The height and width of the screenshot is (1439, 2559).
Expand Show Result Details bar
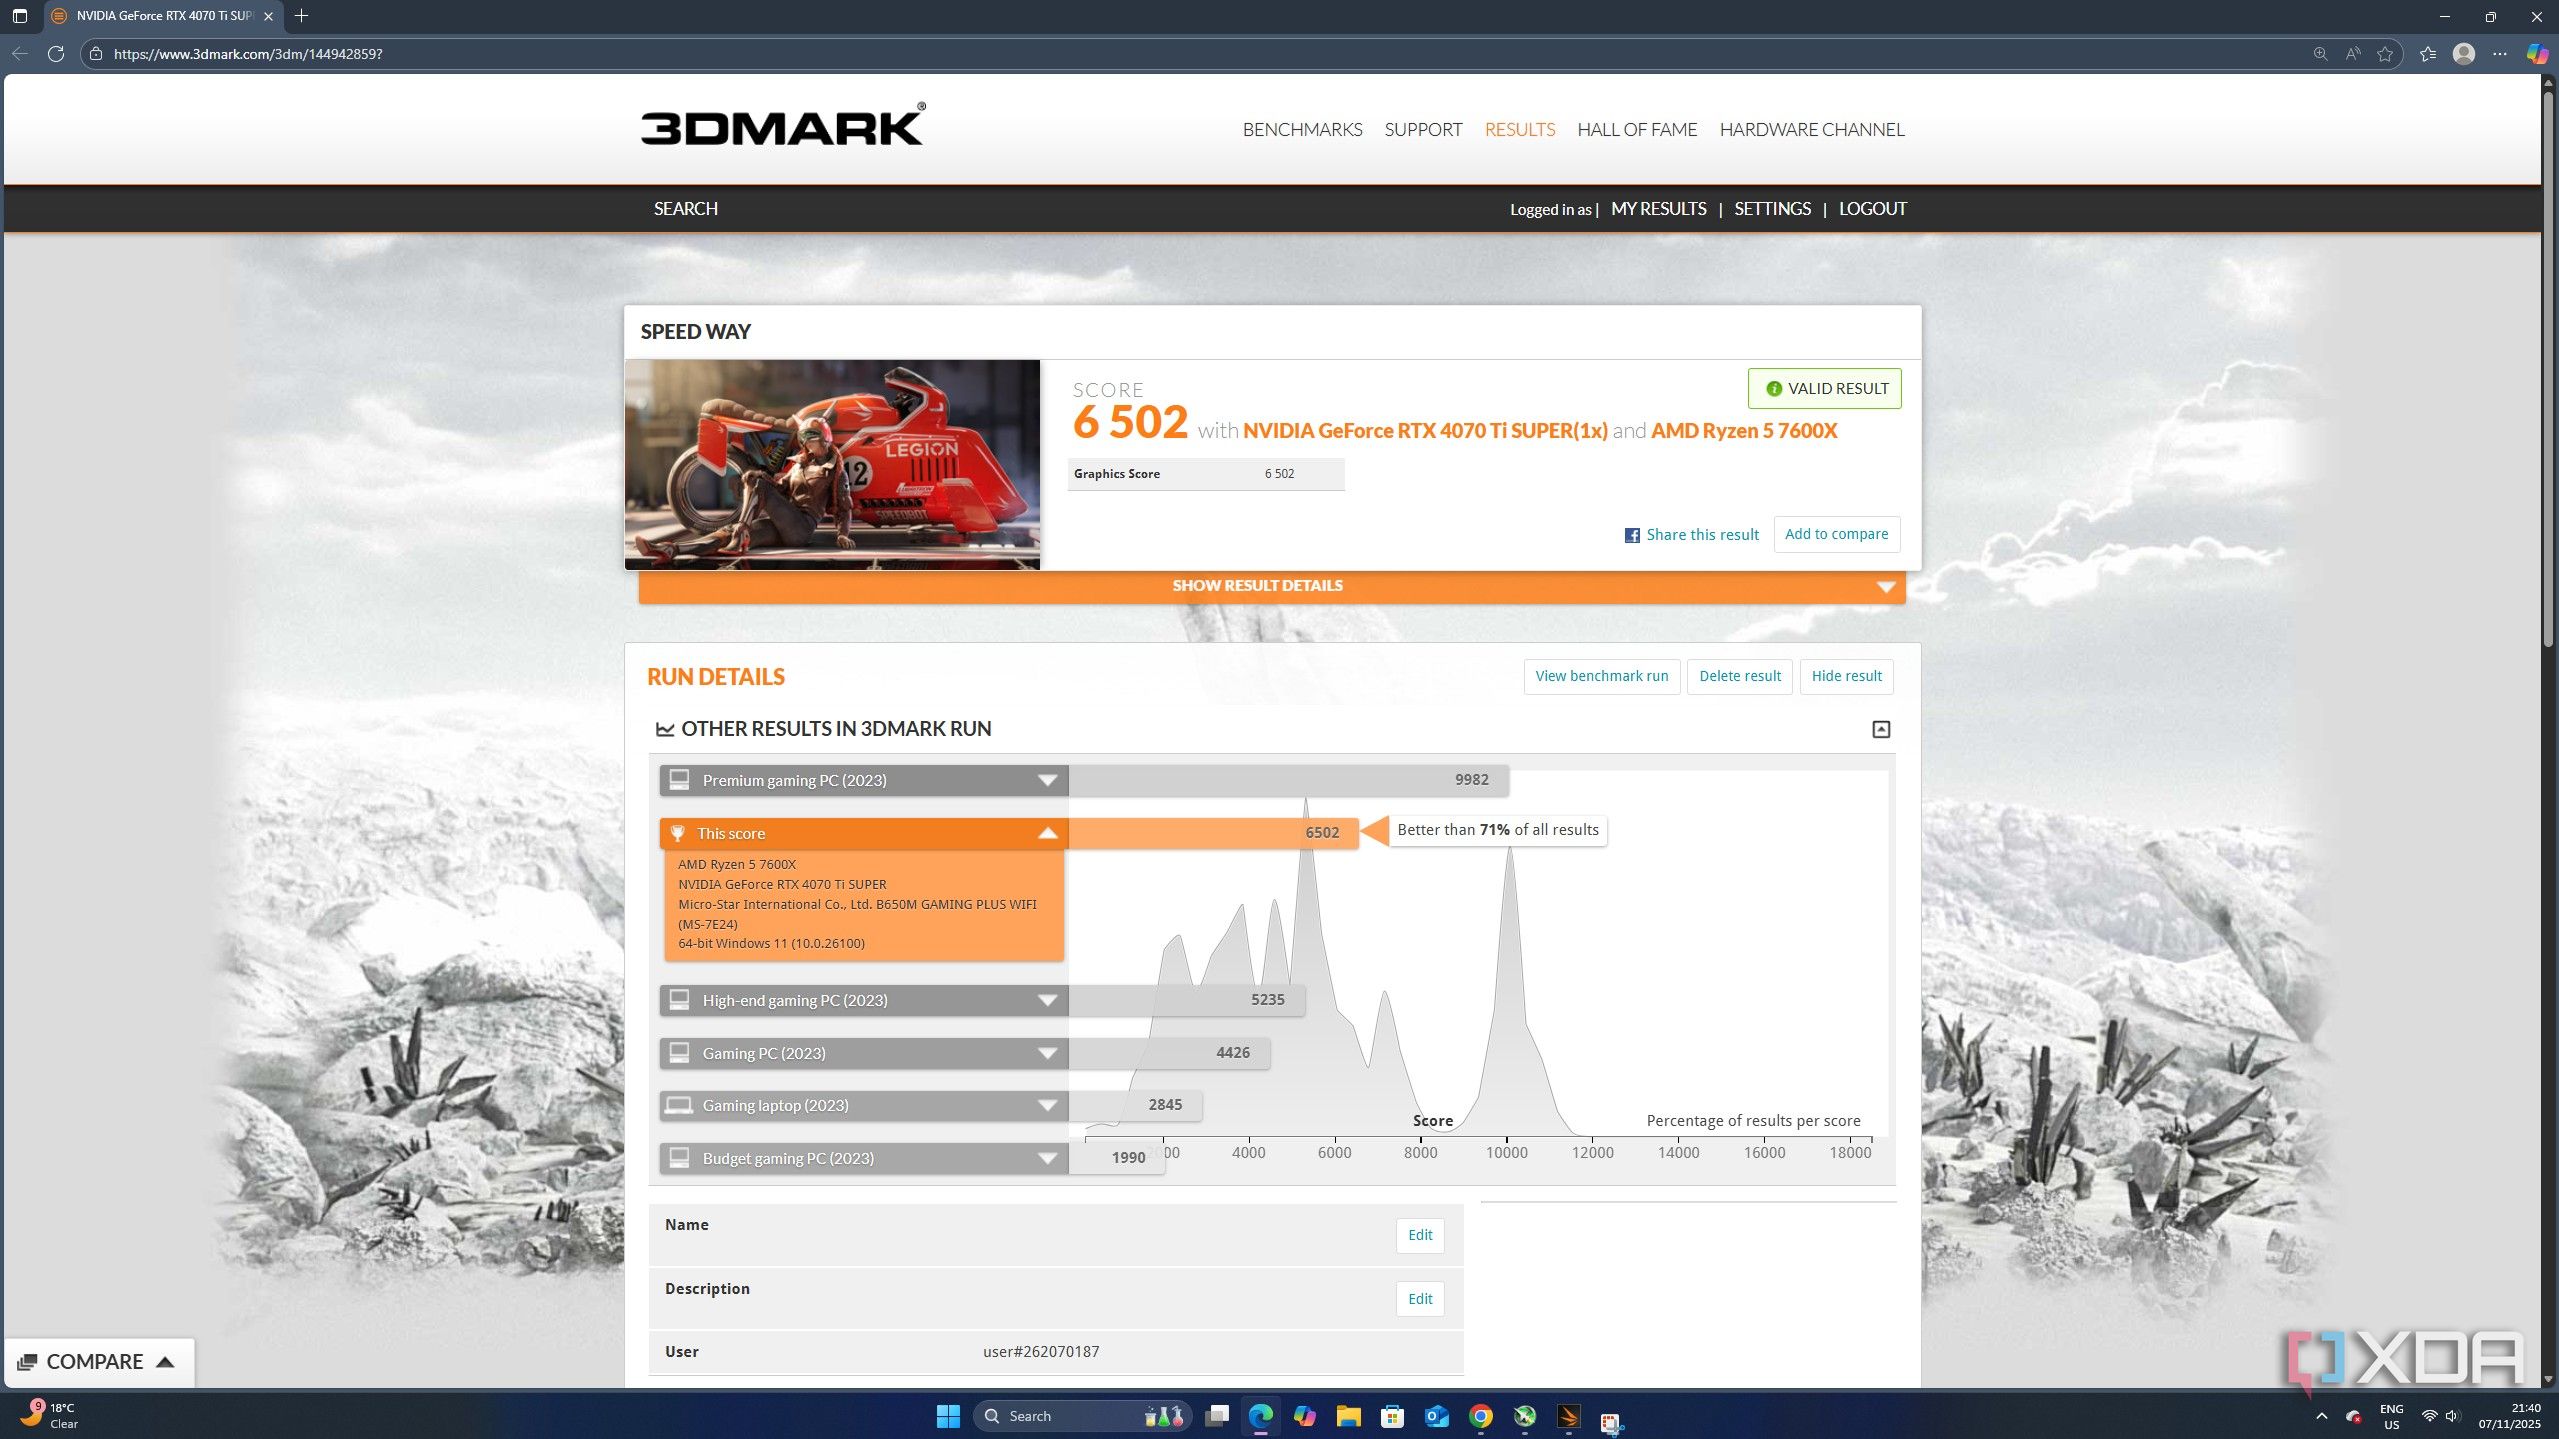point(1272,586)
